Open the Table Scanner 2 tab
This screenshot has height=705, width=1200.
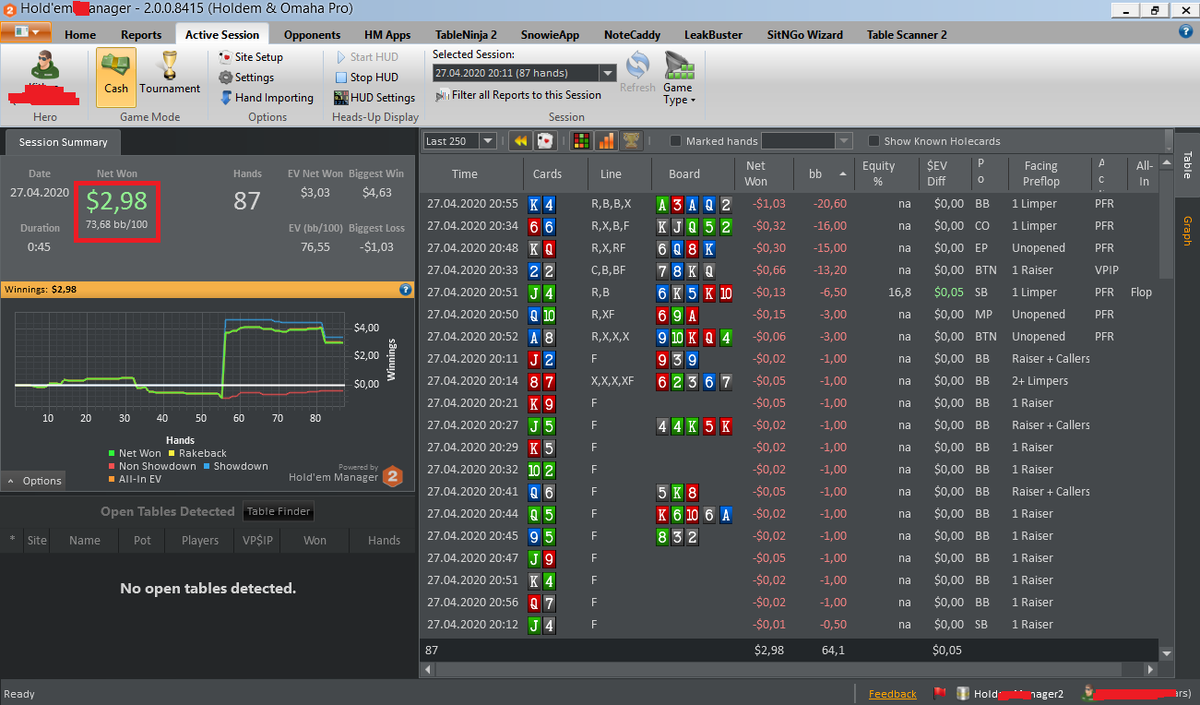click(x=907, y=34)
